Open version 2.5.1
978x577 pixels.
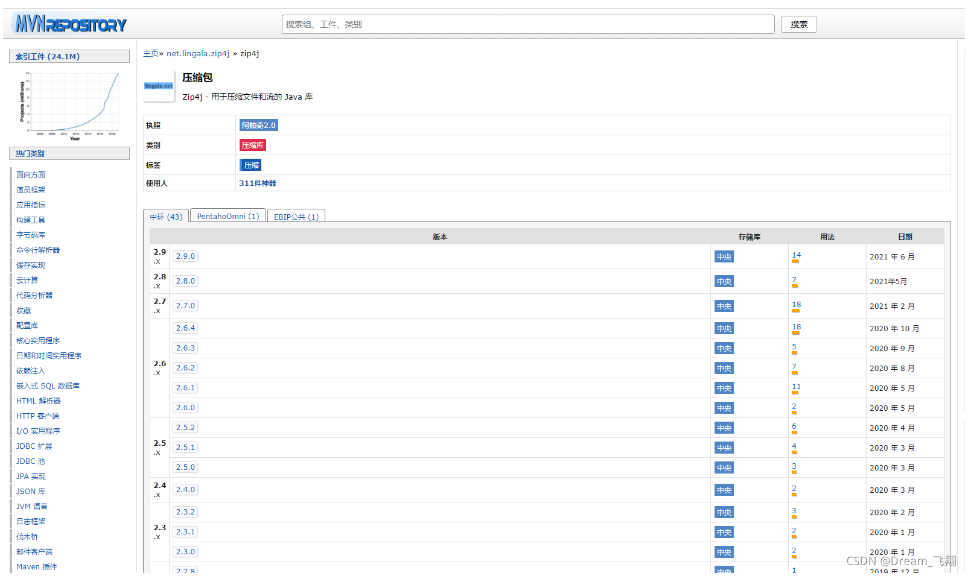pos(185,448)
